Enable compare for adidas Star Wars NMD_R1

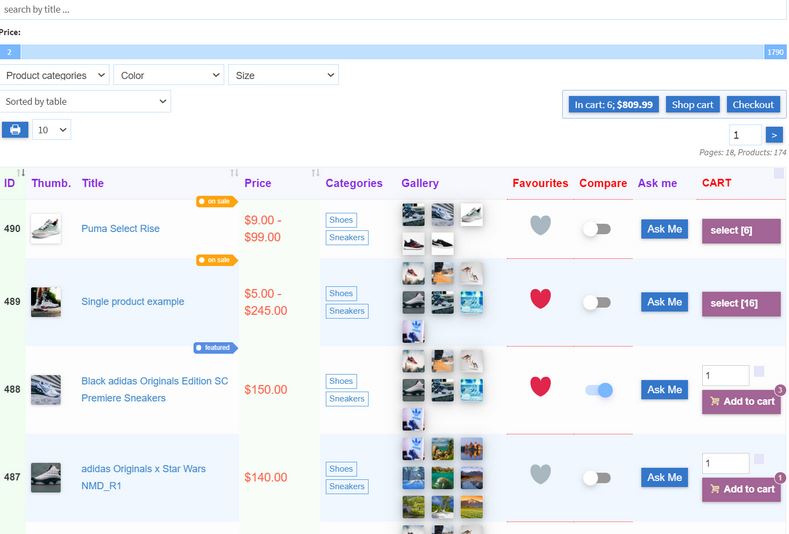(x=597, y=478)
